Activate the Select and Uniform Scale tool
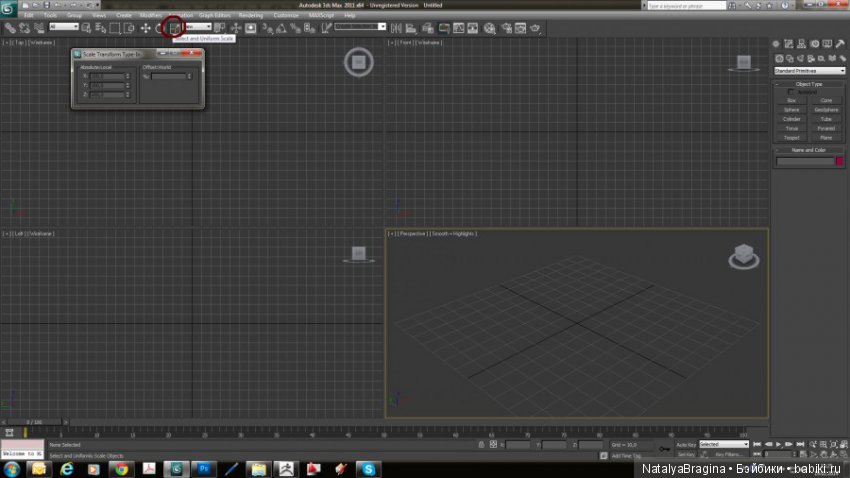 coord(175,28)
